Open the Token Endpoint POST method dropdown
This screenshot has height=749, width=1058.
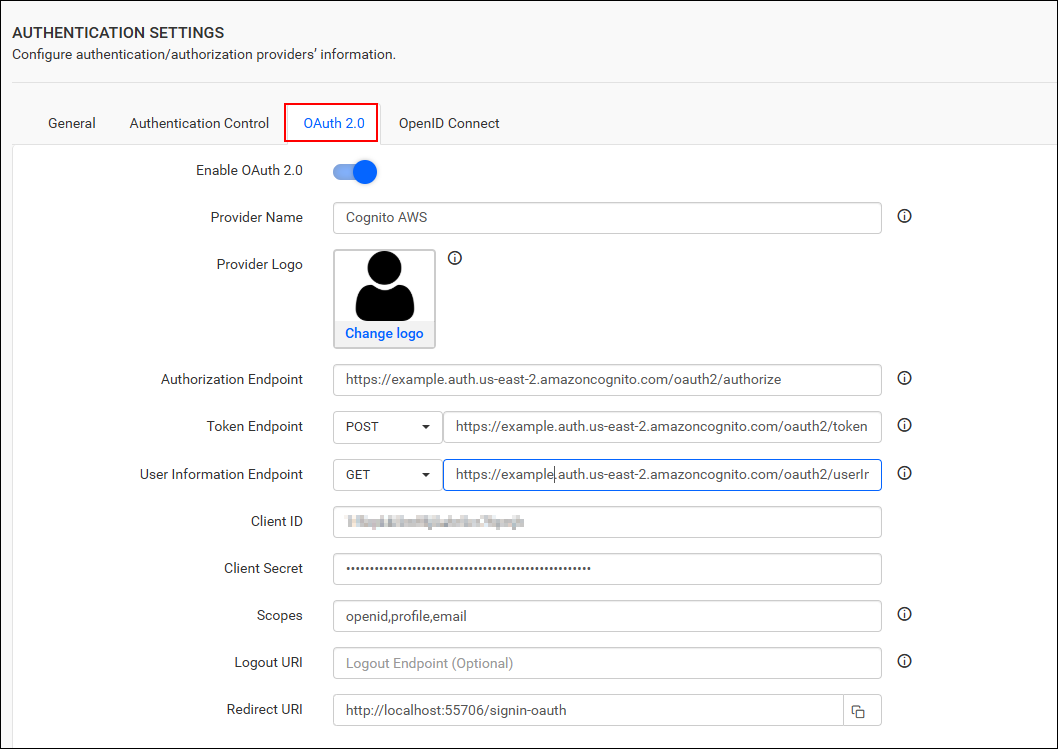coord(388,427)
